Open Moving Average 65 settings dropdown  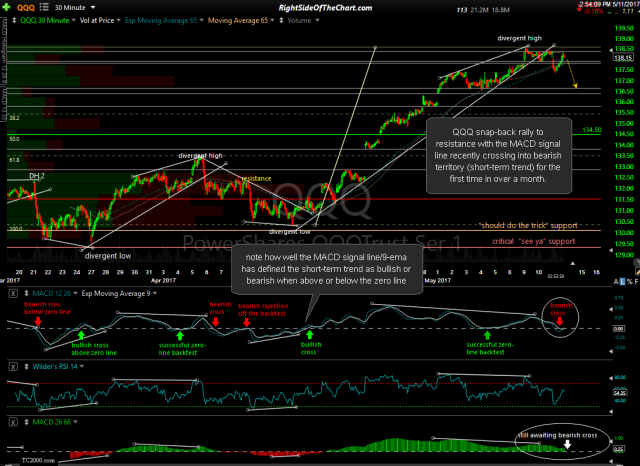tap(272, 20)
